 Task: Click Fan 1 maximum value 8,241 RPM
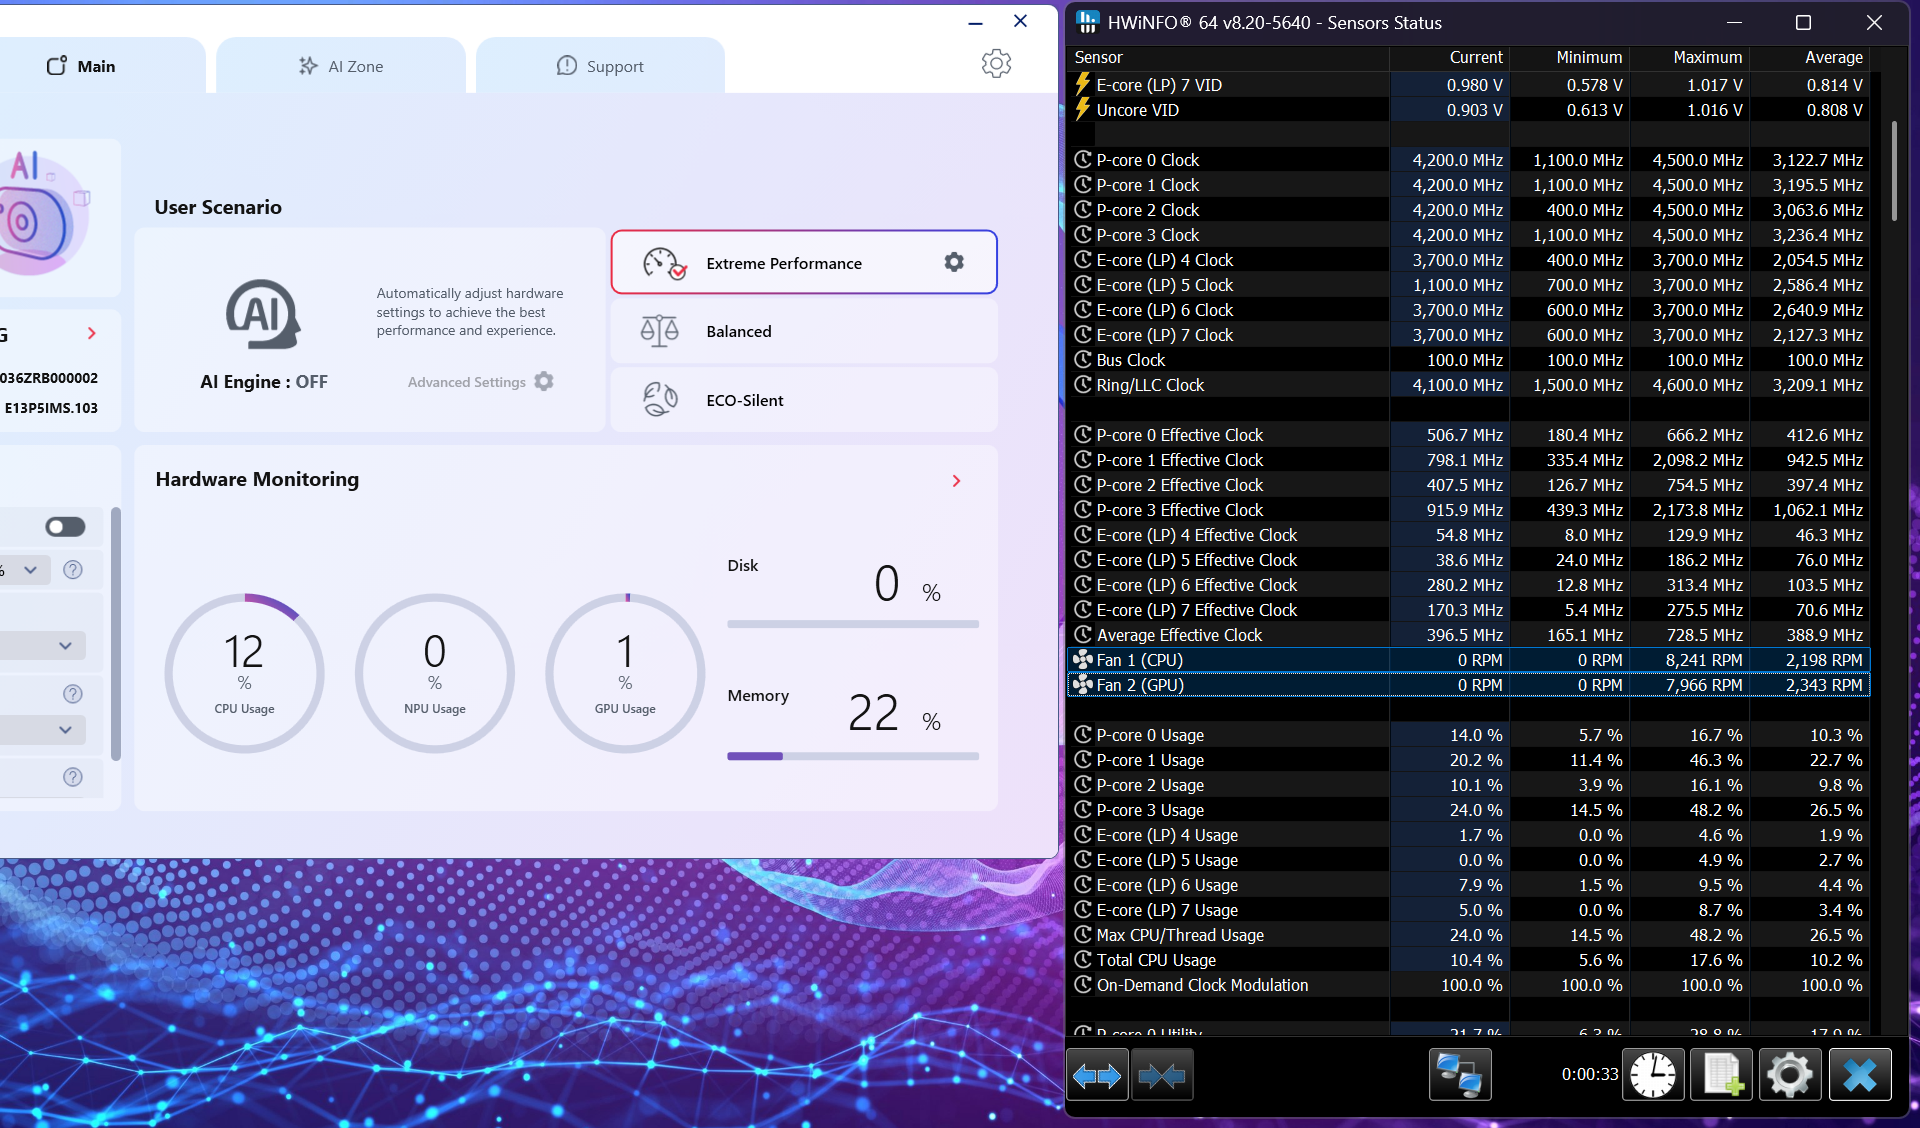point(1704,660)
